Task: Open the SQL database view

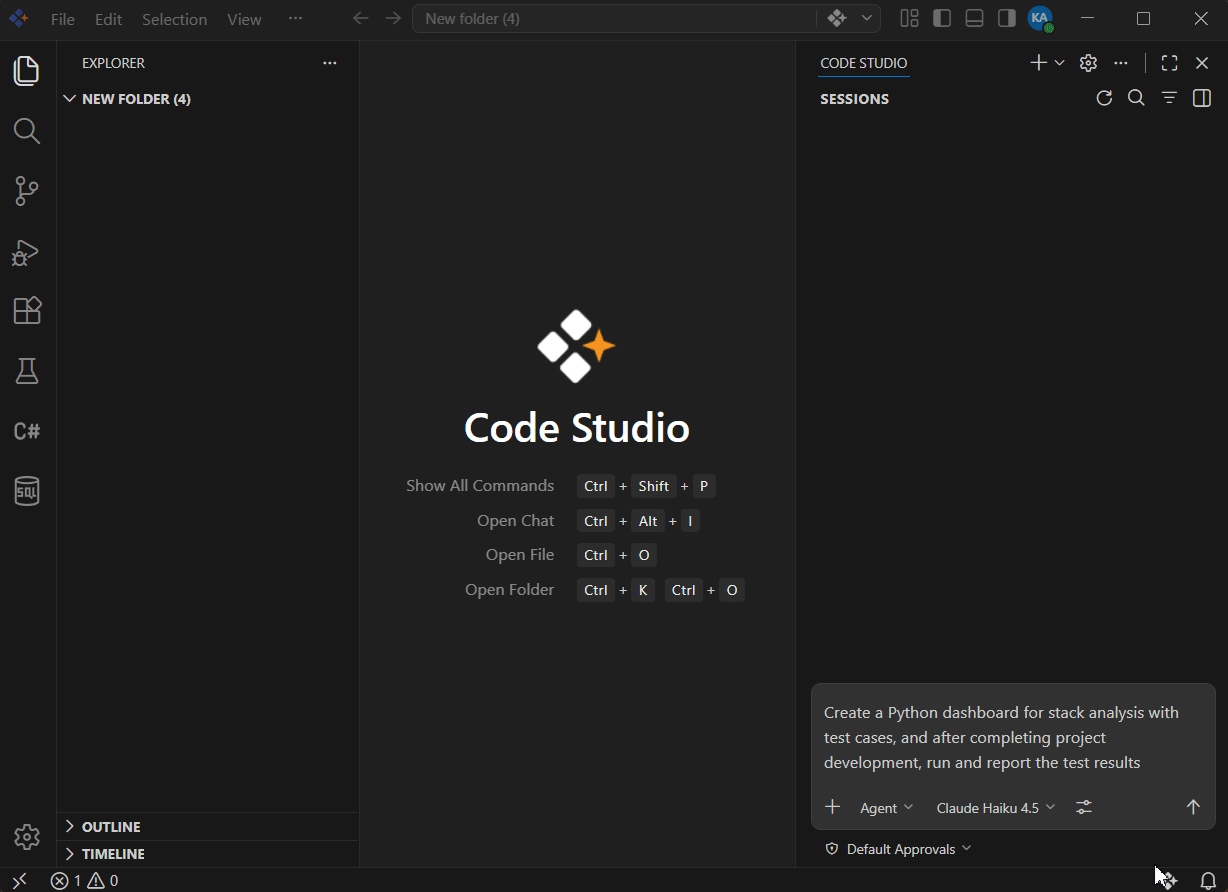Action: [27, 491]
